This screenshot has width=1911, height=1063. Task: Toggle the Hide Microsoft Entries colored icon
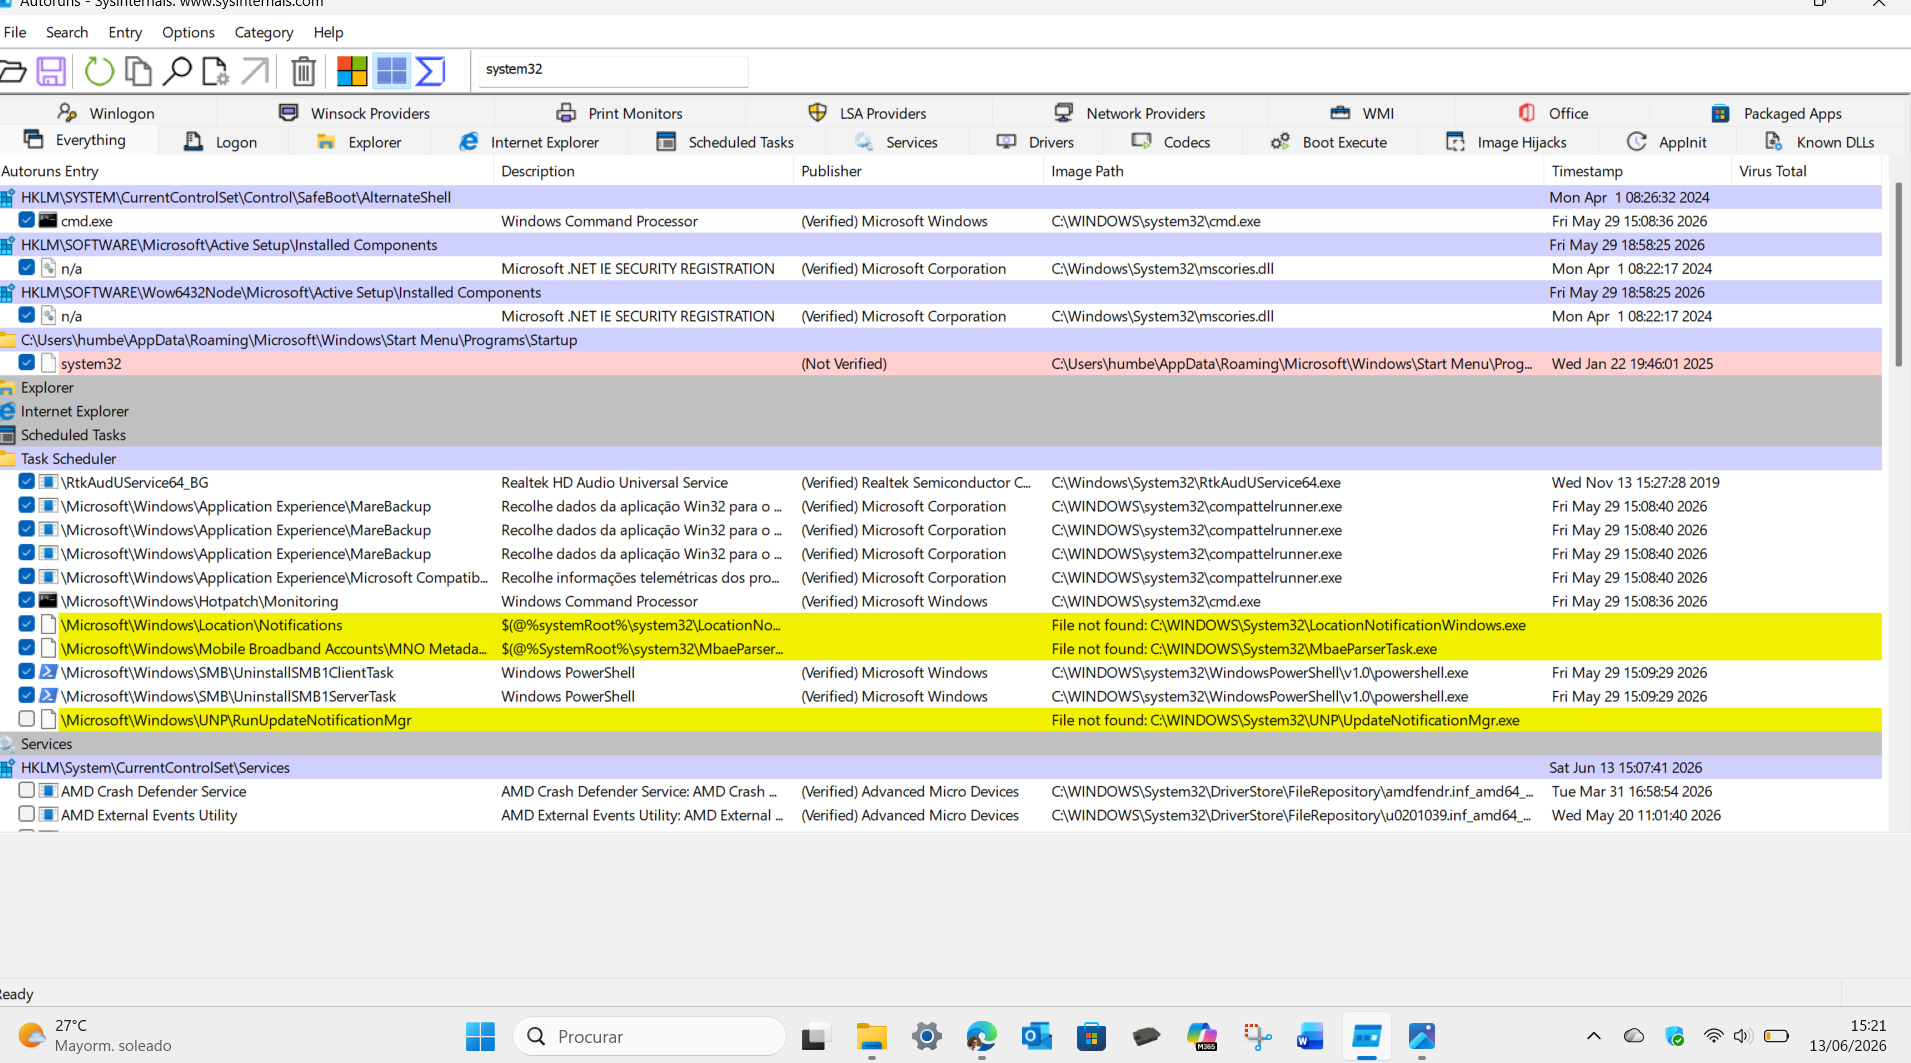pos(351,71)
